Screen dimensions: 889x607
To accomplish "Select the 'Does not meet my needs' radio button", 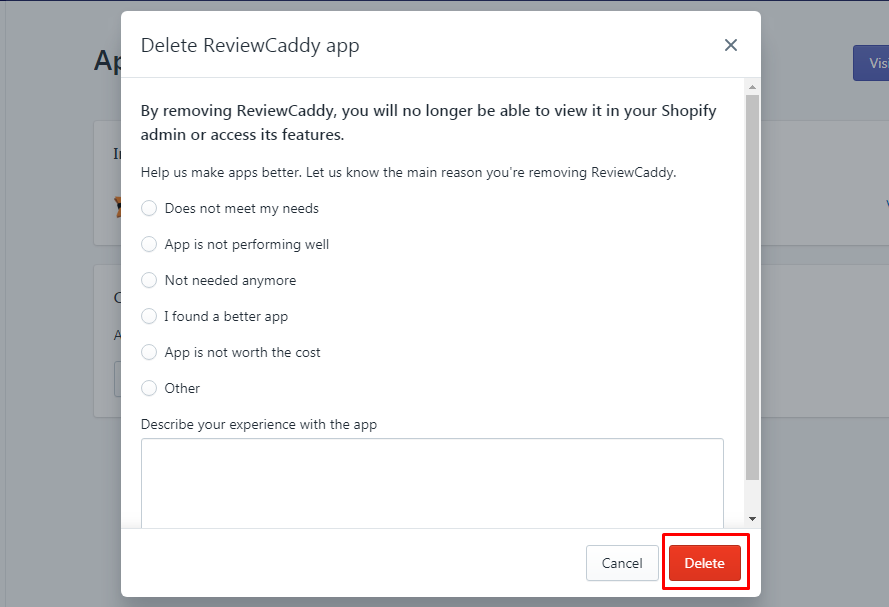I will tap(149, 208).
